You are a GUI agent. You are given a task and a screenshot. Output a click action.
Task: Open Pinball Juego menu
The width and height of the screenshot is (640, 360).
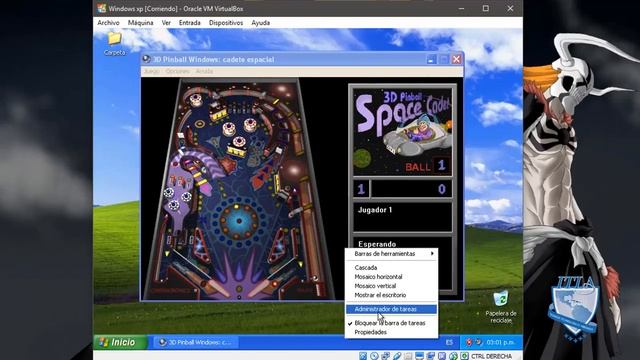tap(151, 71)
